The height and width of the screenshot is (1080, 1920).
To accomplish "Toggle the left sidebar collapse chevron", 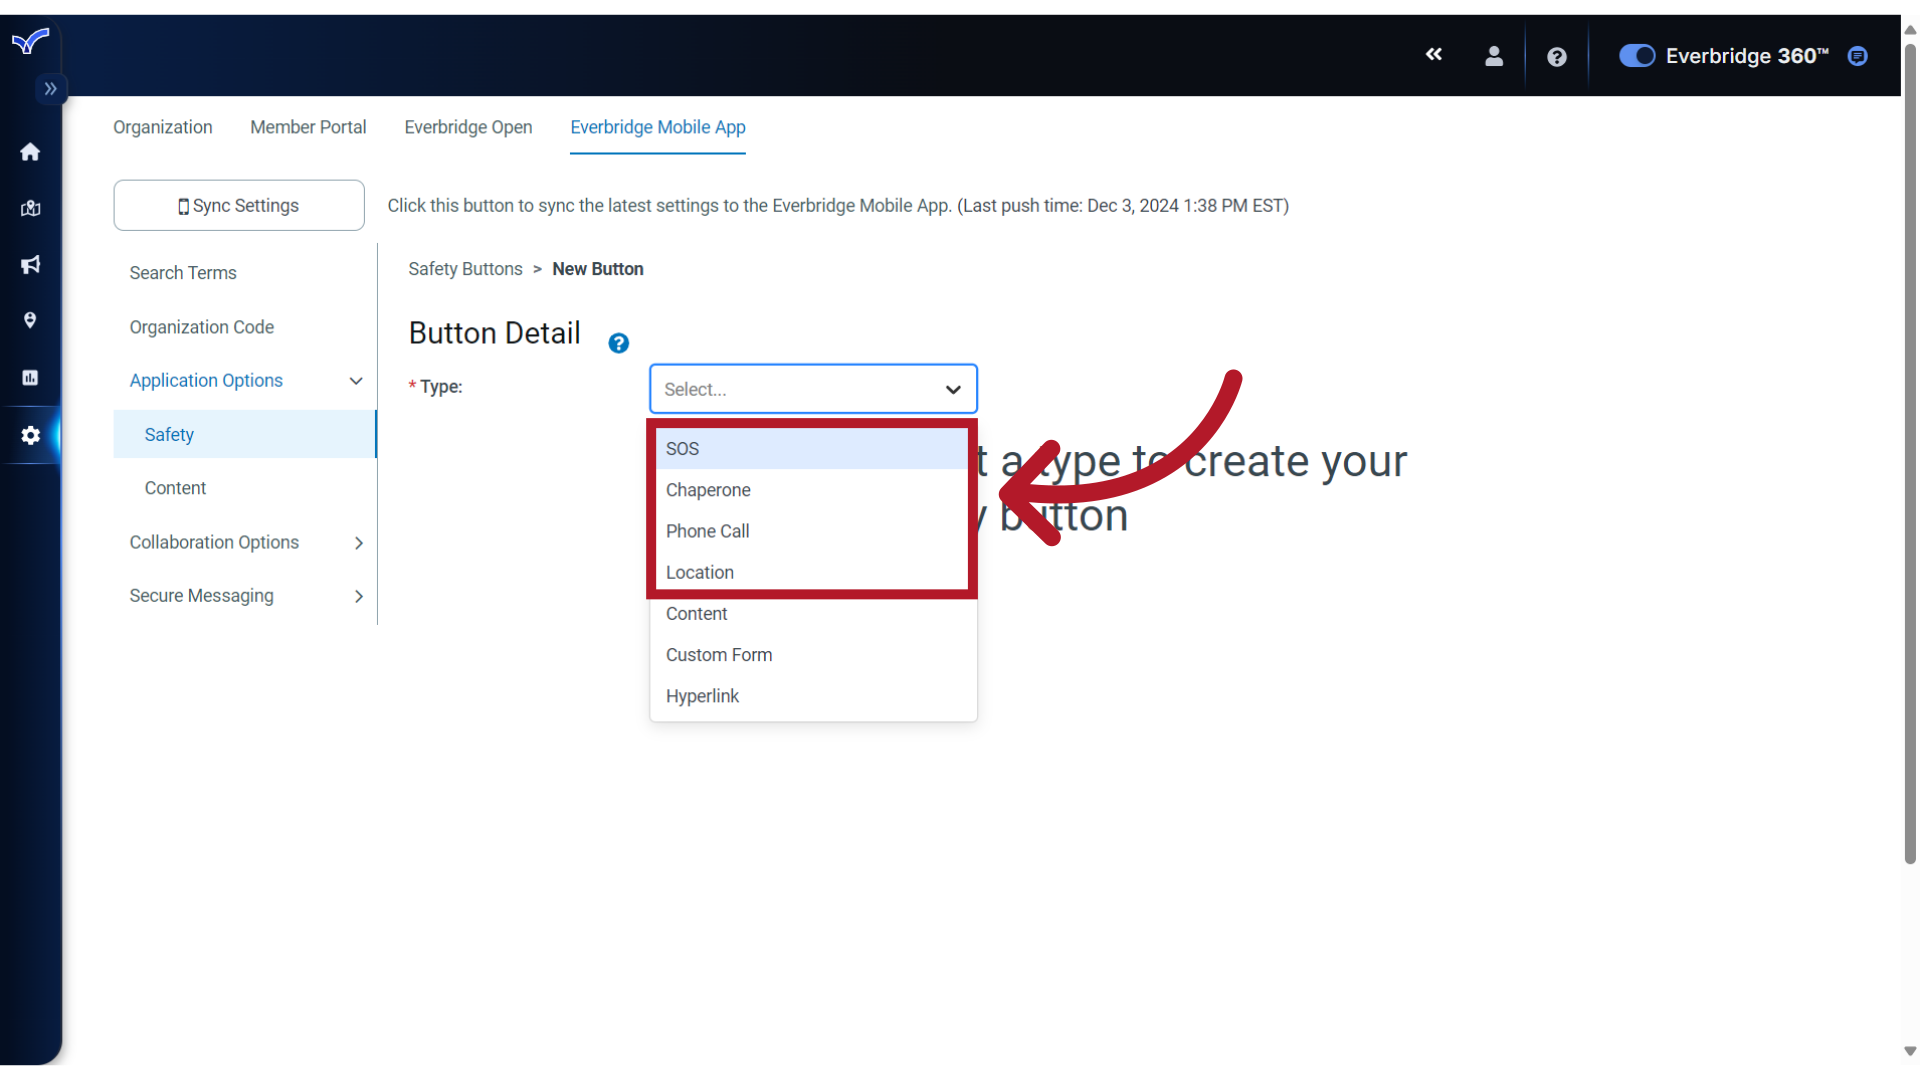I will point(49,88).
